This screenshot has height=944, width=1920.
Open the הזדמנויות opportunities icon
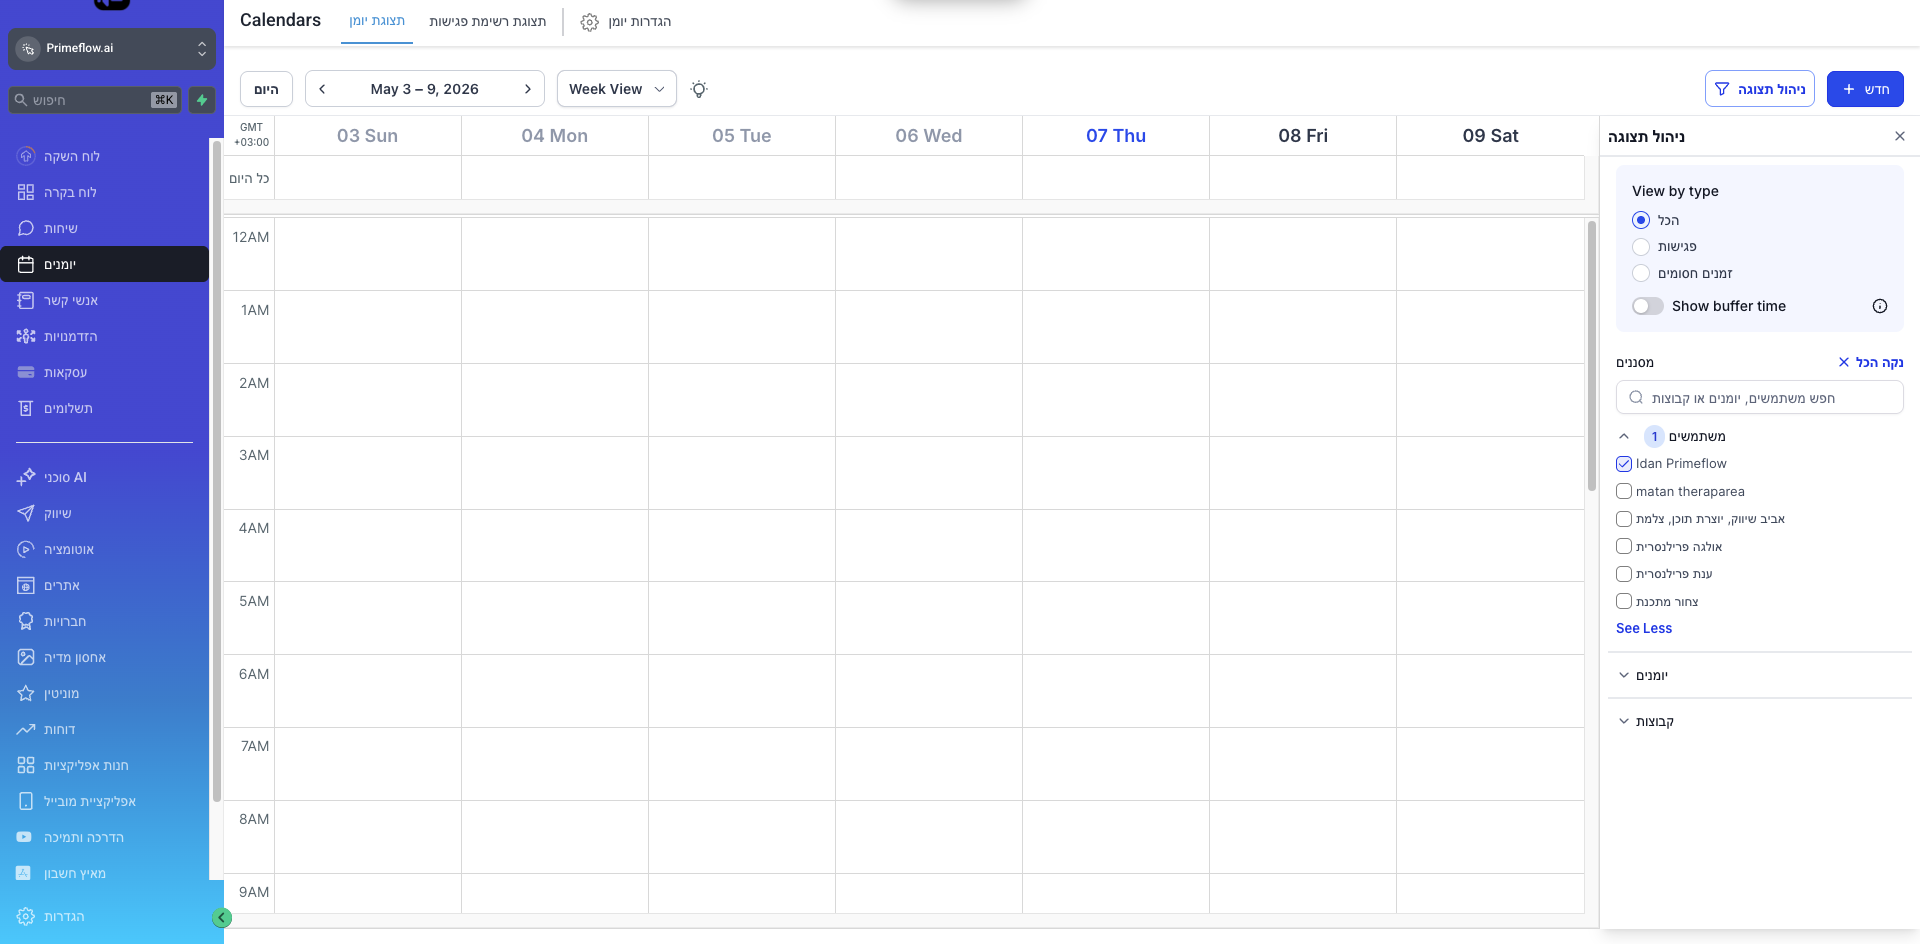point(26,336)
